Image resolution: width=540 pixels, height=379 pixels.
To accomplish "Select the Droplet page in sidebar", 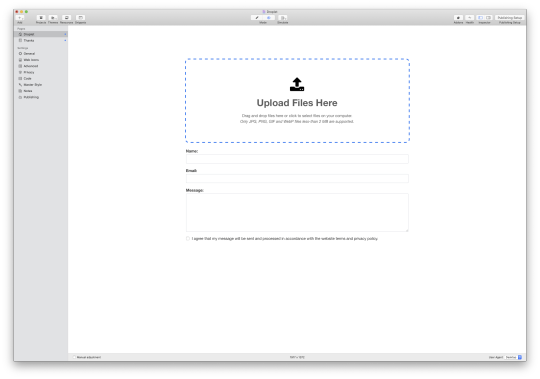I will pos(41,34).
